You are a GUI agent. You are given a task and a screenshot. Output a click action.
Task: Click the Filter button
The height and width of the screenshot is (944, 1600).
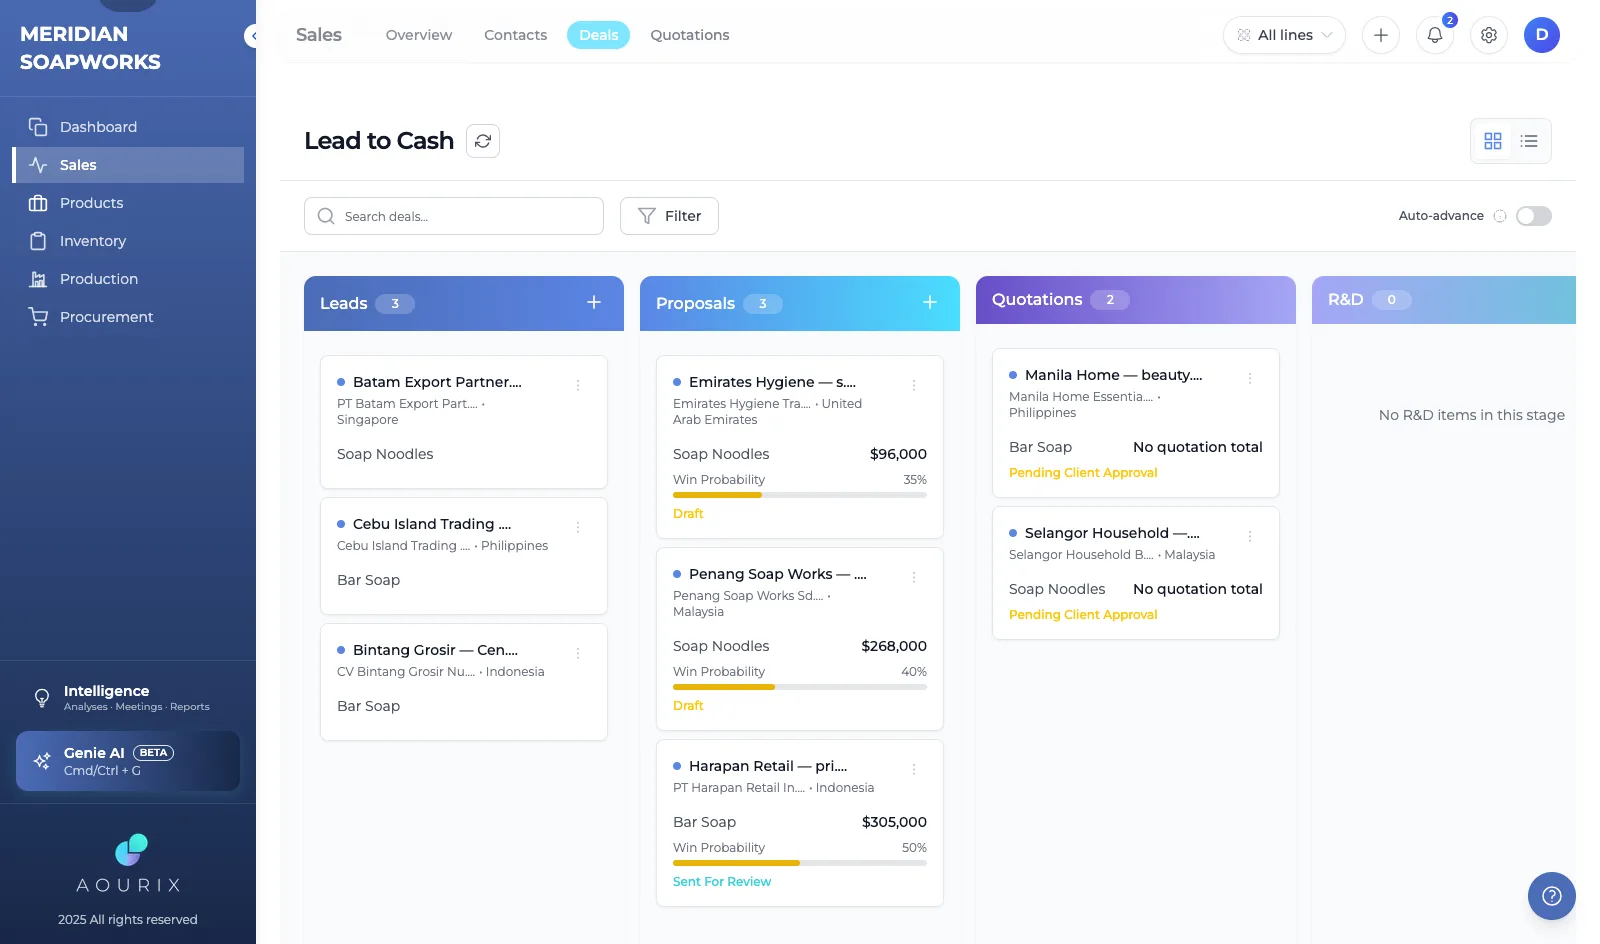[669, 216]
